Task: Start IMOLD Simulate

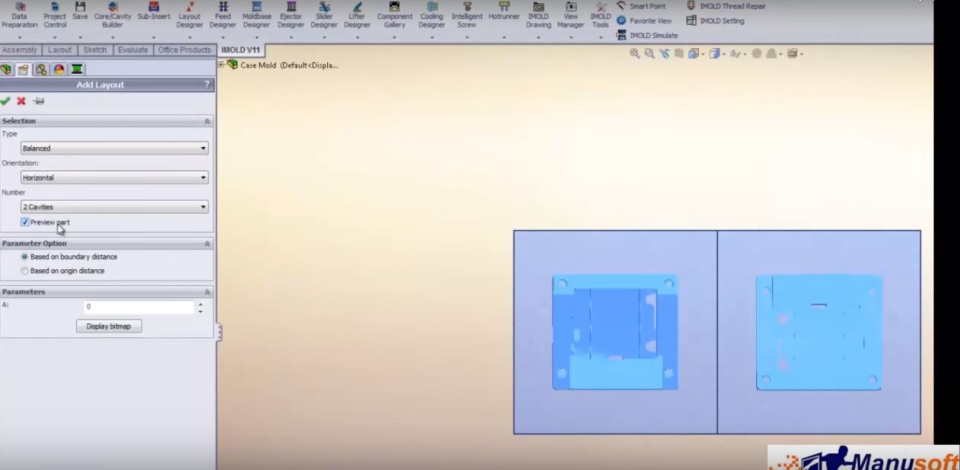Action: (647, 35)
